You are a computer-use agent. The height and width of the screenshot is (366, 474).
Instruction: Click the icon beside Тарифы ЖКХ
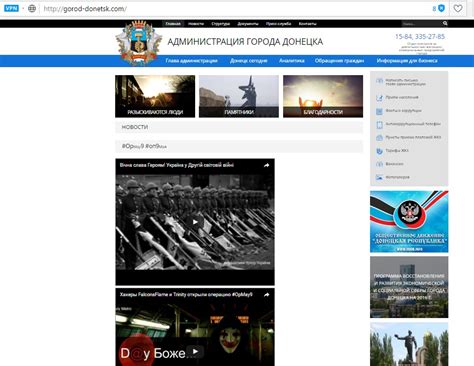[x=379, y=151]
